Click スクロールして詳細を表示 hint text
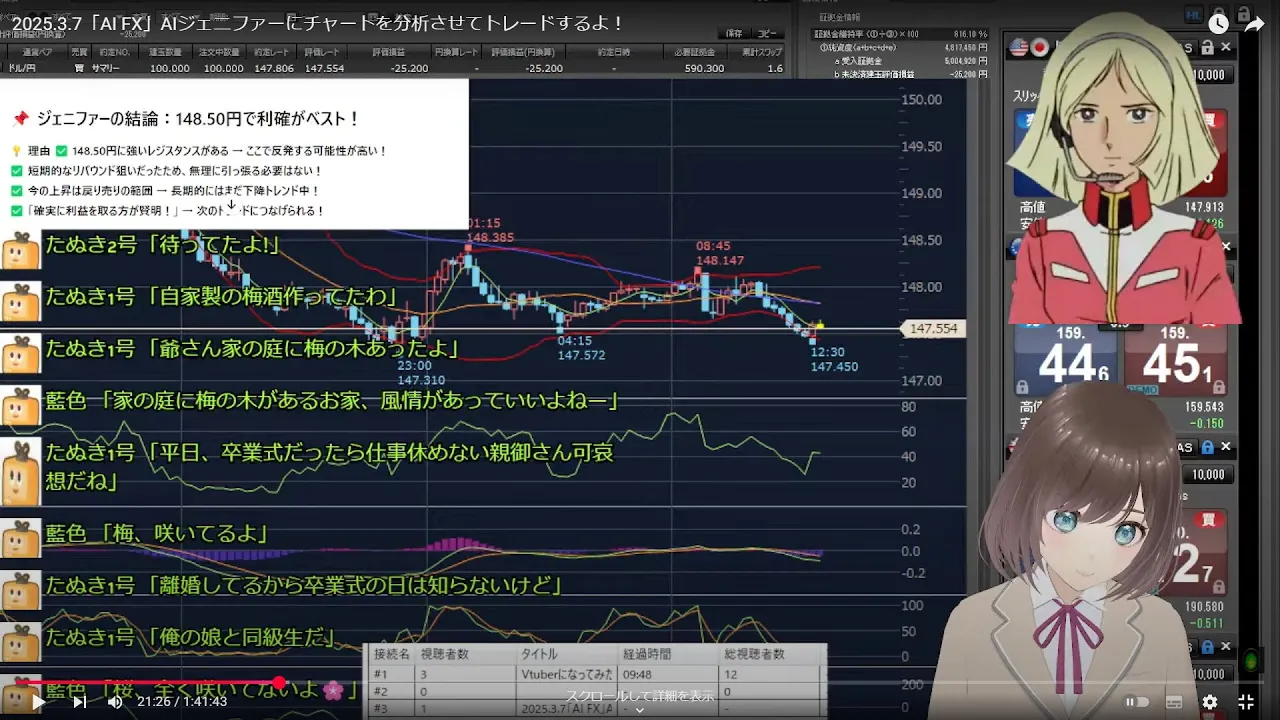1280x720 pixels. [x=640, y=696]
